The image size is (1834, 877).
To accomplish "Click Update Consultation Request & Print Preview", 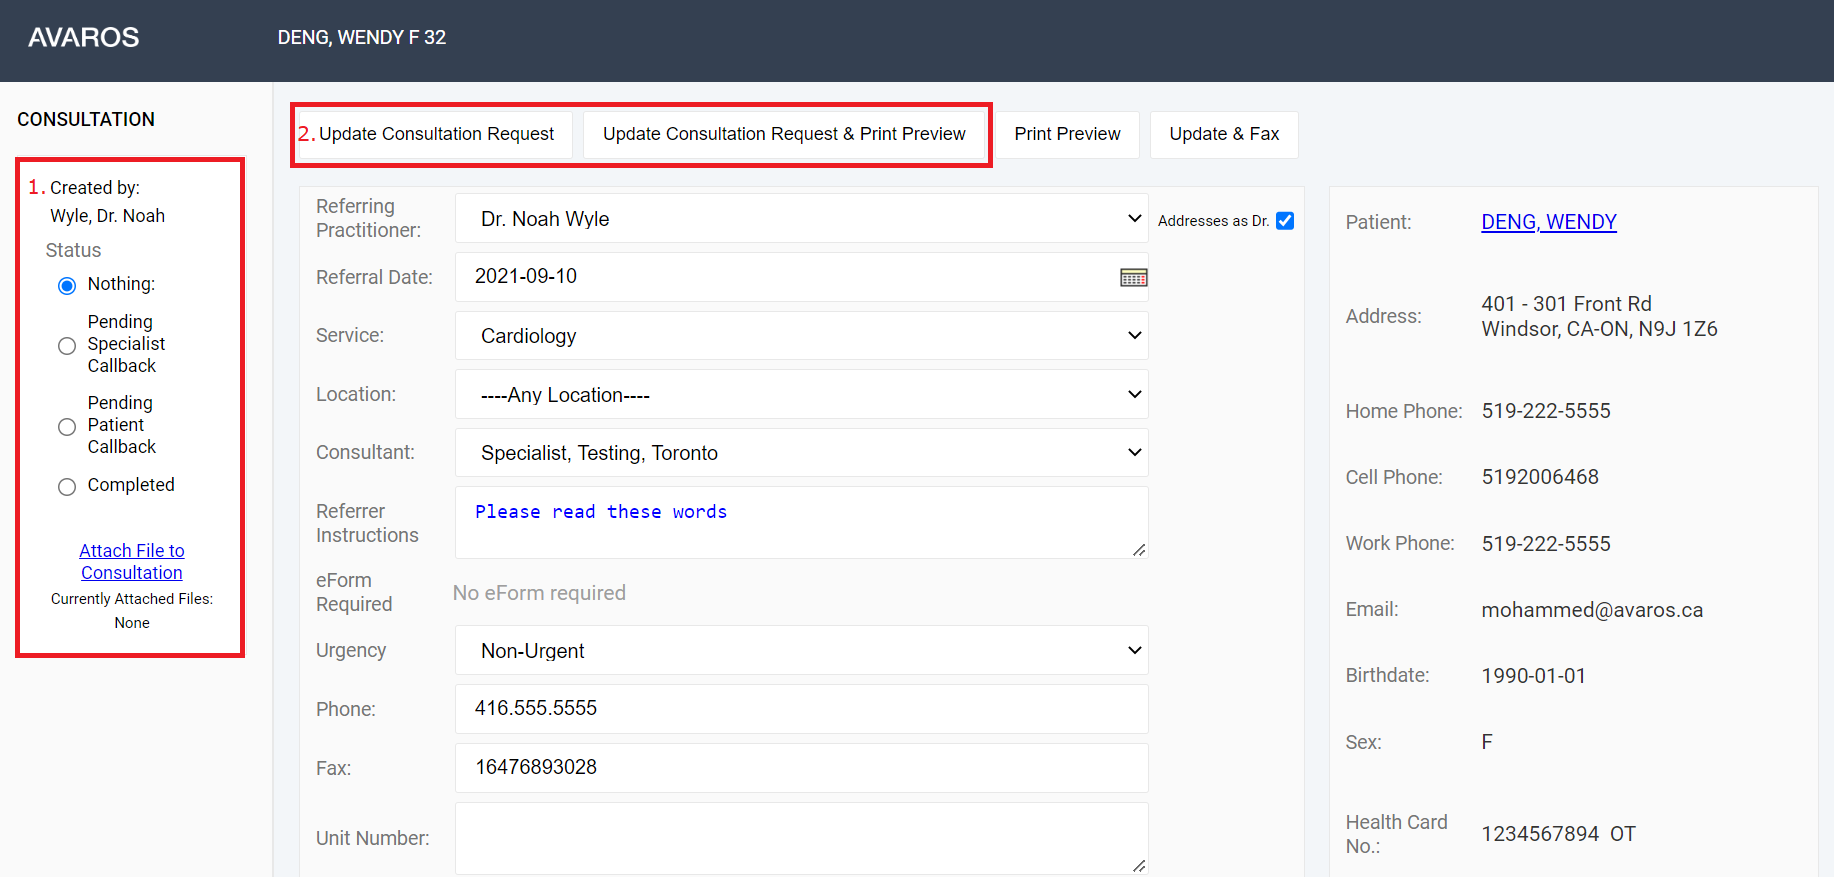I will pyautogui.click(x=784, y=134).
